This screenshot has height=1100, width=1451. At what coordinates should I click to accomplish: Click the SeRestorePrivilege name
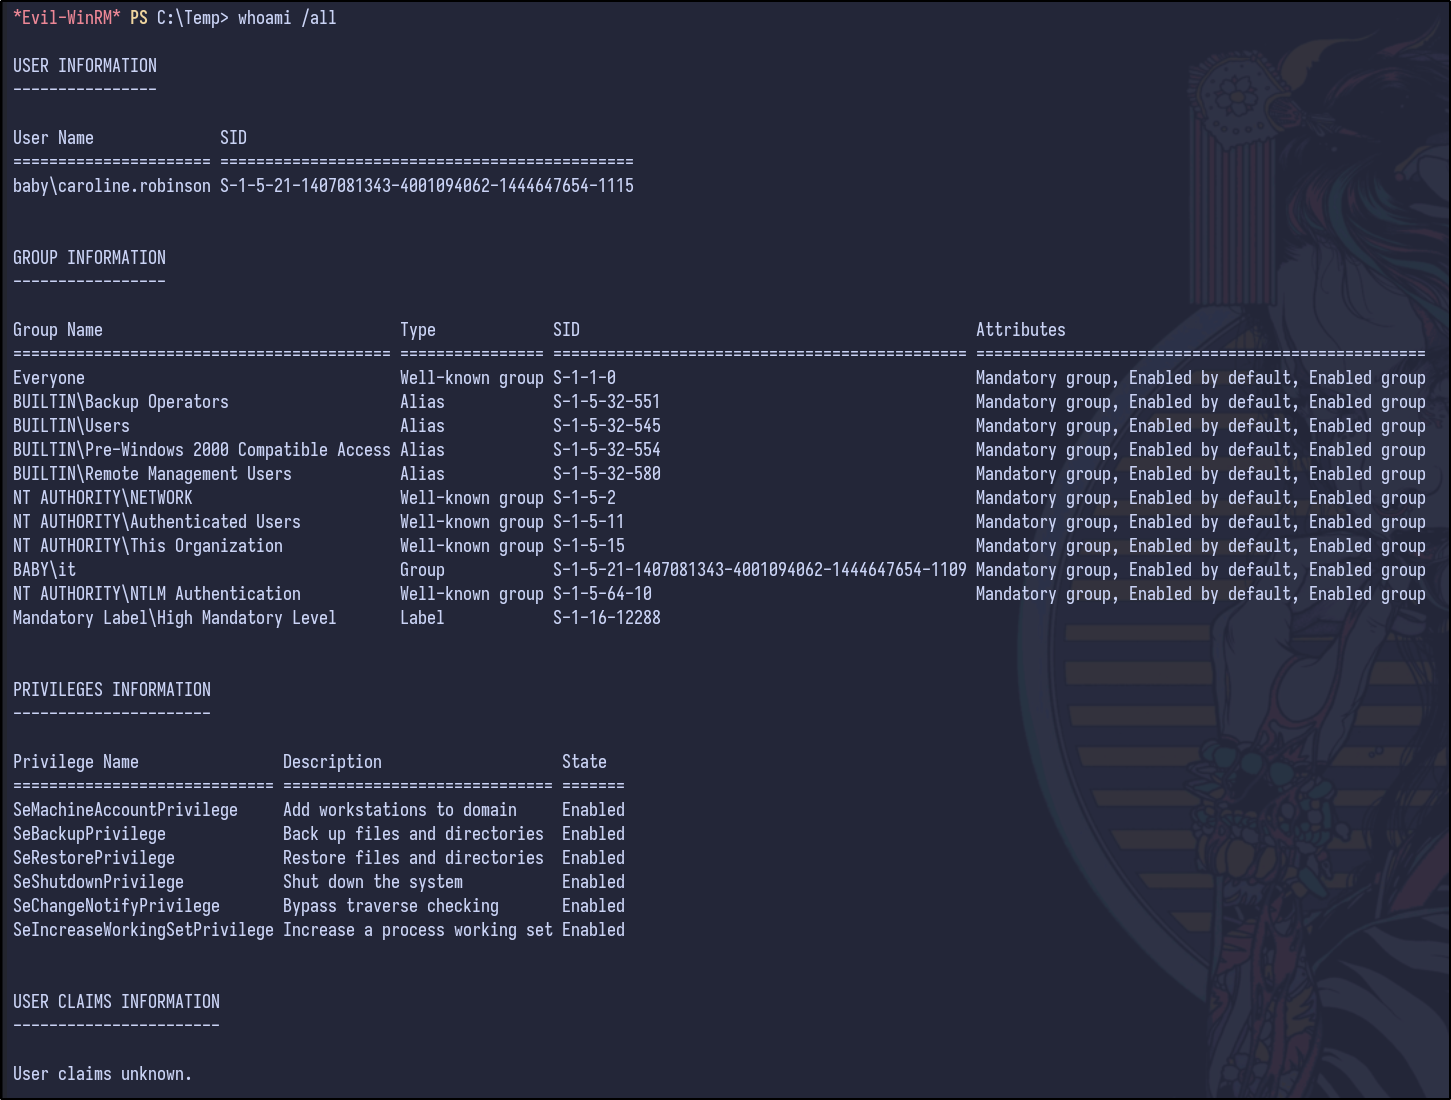pyautogui.click(x=94, y=858)
